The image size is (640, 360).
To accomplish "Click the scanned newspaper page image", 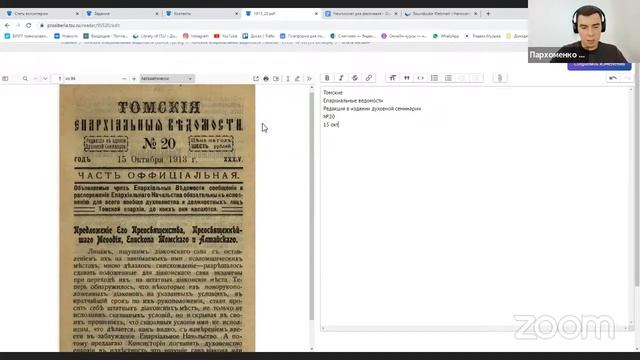I will (157, 218).
